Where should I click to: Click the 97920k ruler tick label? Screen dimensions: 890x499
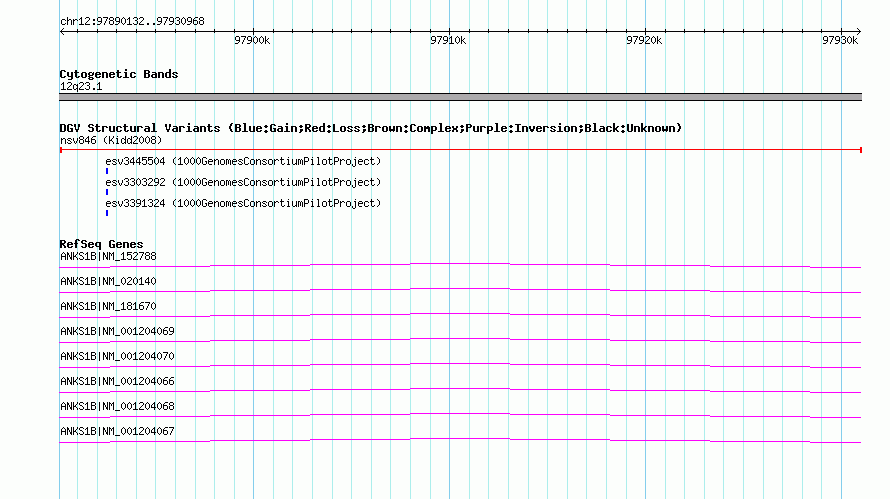[x=644, y=40]
